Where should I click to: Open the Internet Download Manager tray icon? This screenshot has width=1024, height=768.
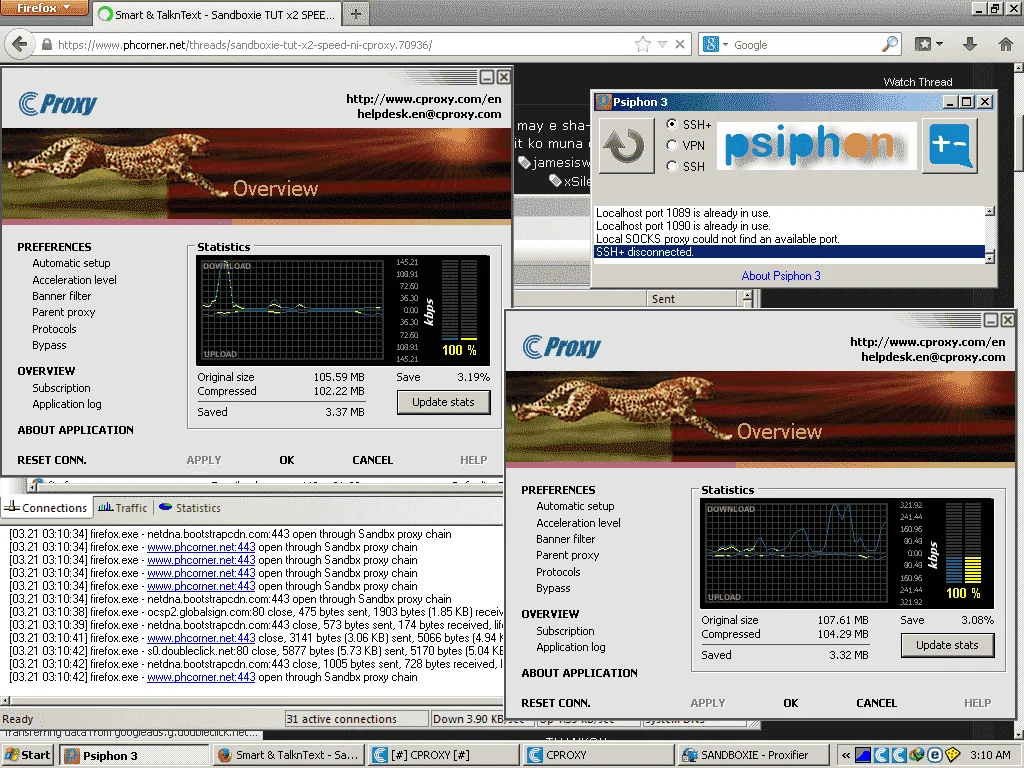[x=917, y=755]
